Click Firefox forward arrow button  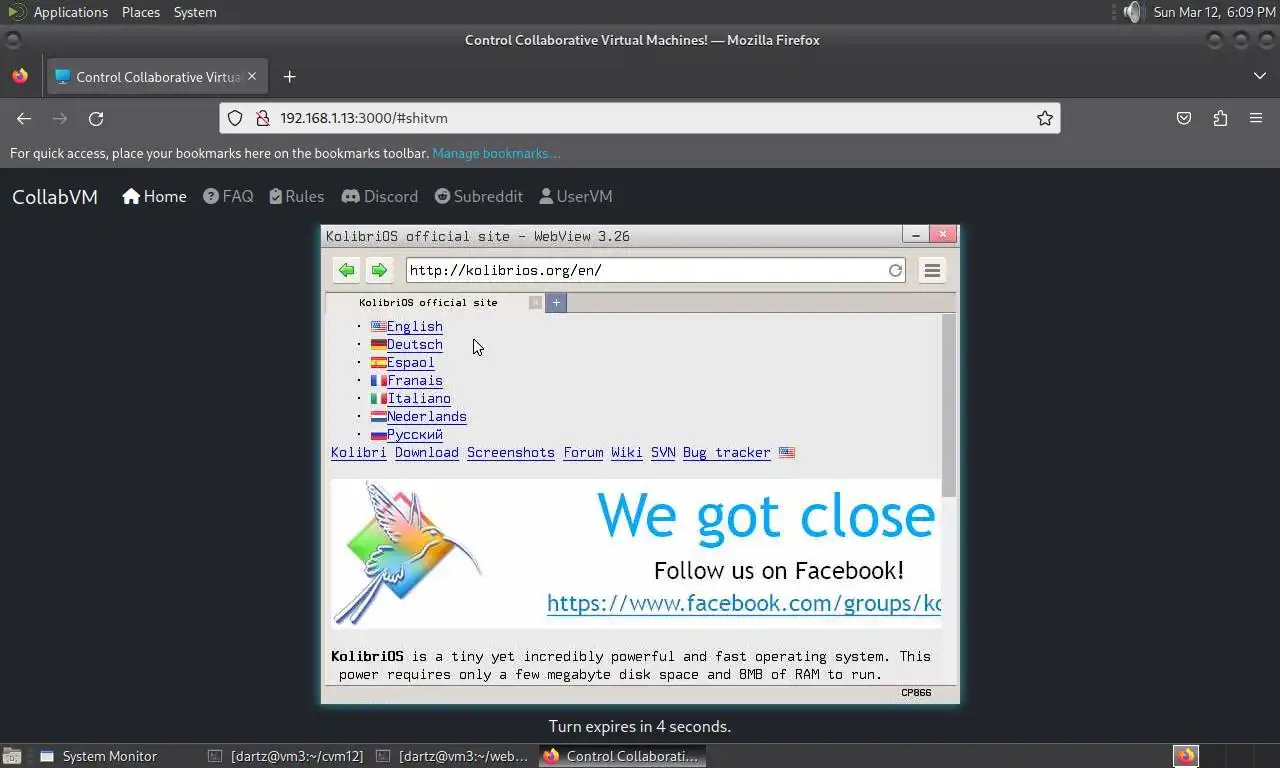coord(60,118)
